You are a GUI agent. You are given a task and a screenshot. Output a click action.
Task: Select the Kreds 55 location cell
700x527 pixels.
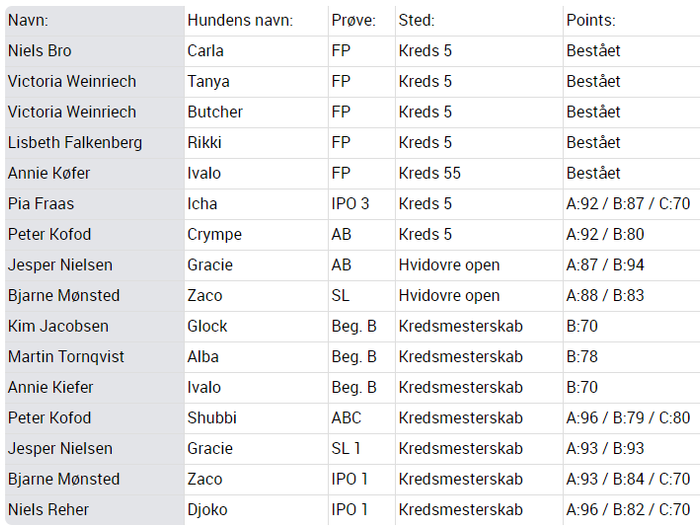(x=479, y=173)
